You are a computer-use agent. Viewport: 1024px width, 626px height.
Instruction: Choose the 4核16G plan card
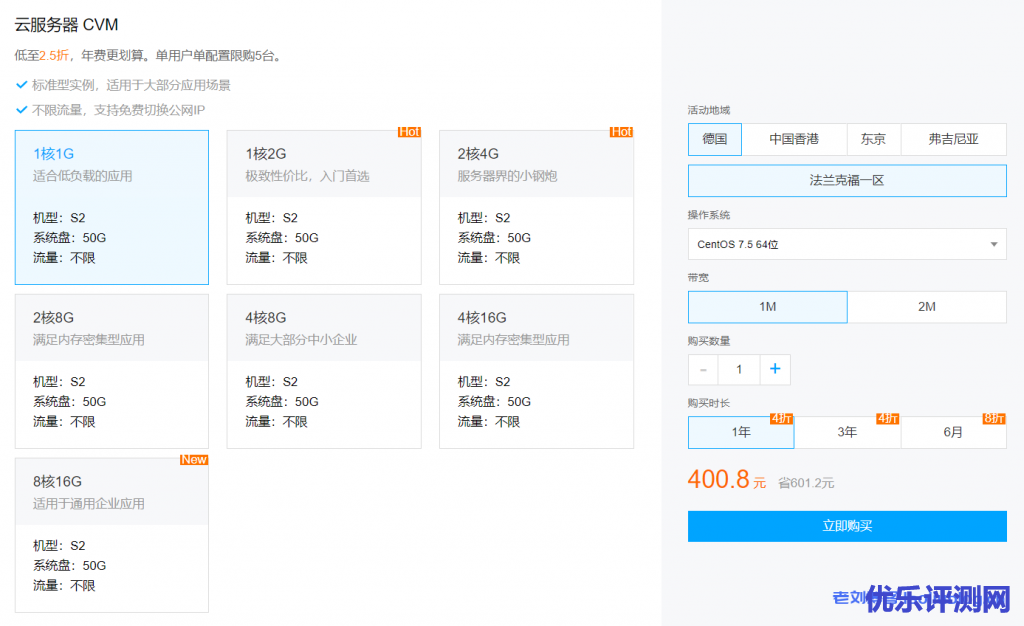coord(536,371)
